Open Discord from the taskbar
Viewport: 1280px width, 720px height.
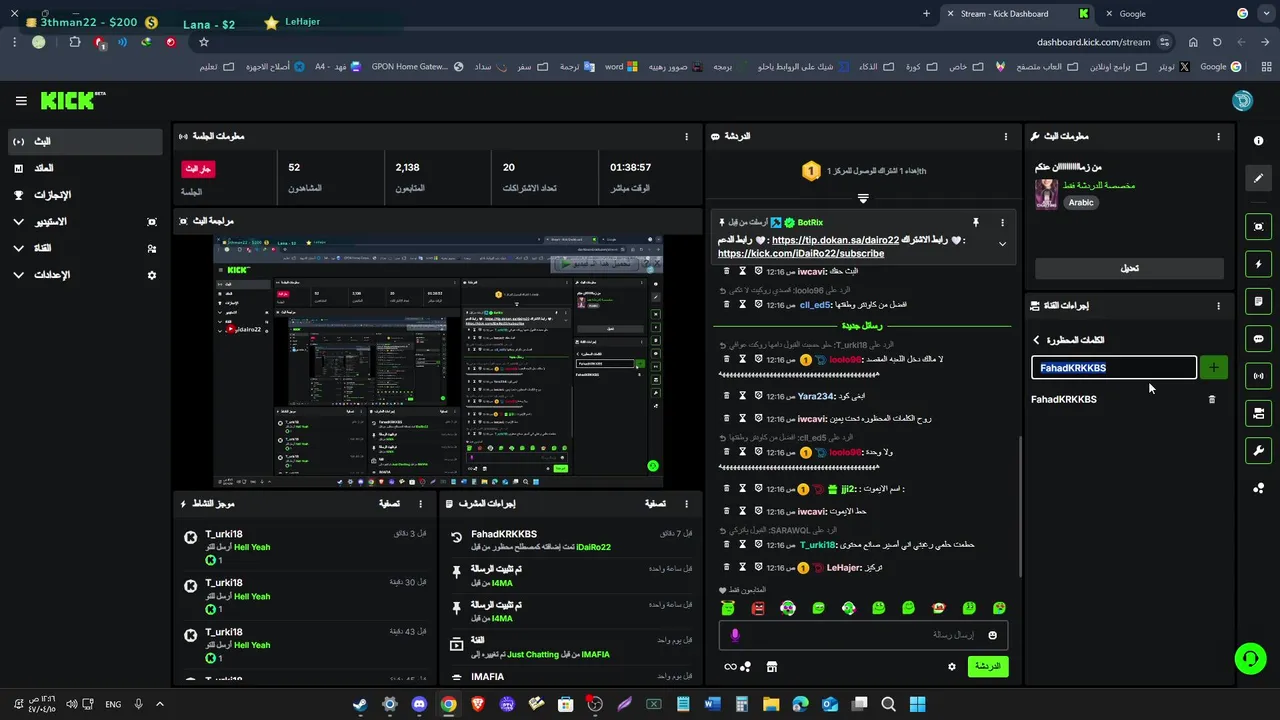[x=419, y=704]
